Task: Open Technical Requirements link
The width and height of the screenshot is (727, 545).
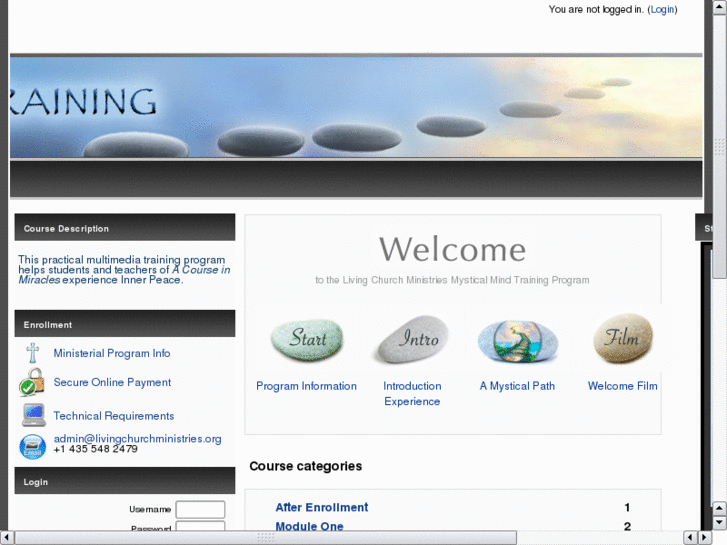Action: [x=114, y=416]
